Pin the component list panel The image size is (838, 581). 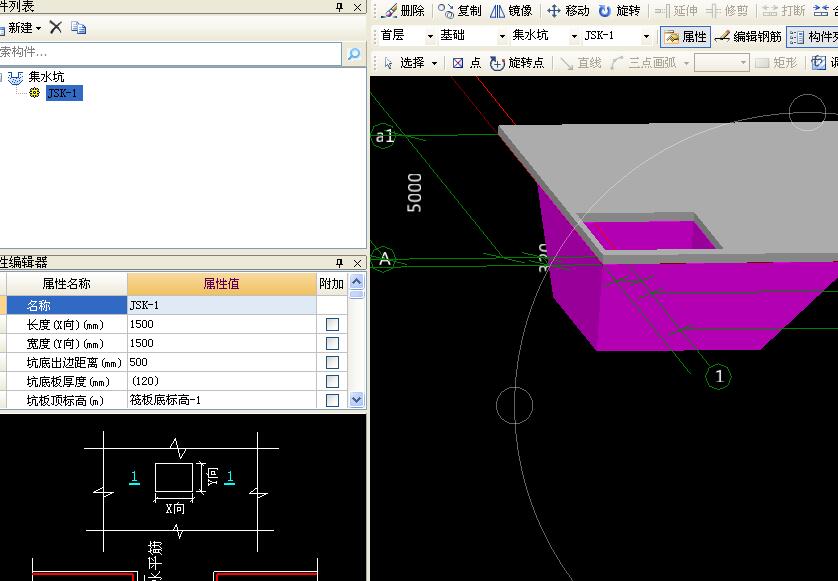coord(339,7)
